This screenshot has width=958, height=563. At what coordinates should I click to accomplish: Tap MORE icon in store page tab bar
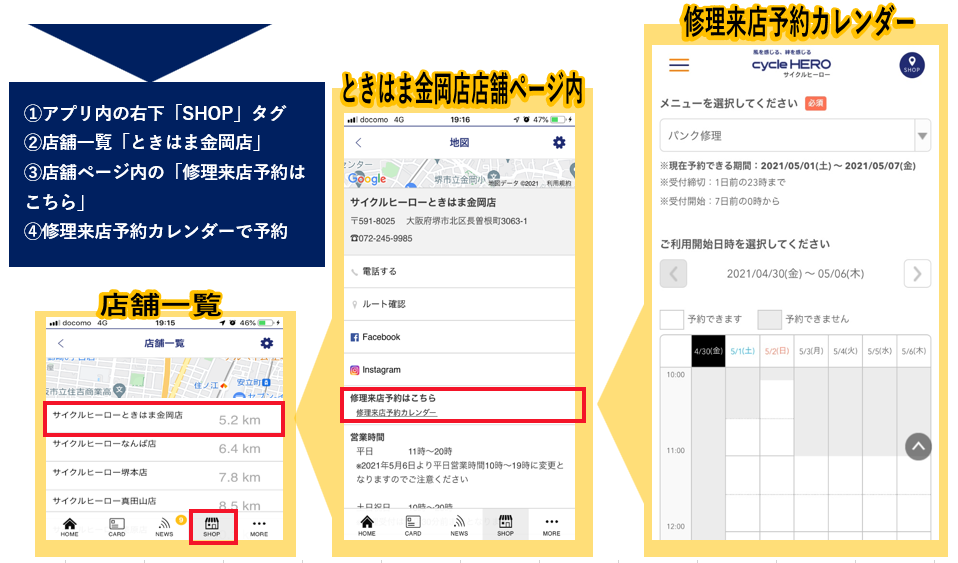coord(552,525)
